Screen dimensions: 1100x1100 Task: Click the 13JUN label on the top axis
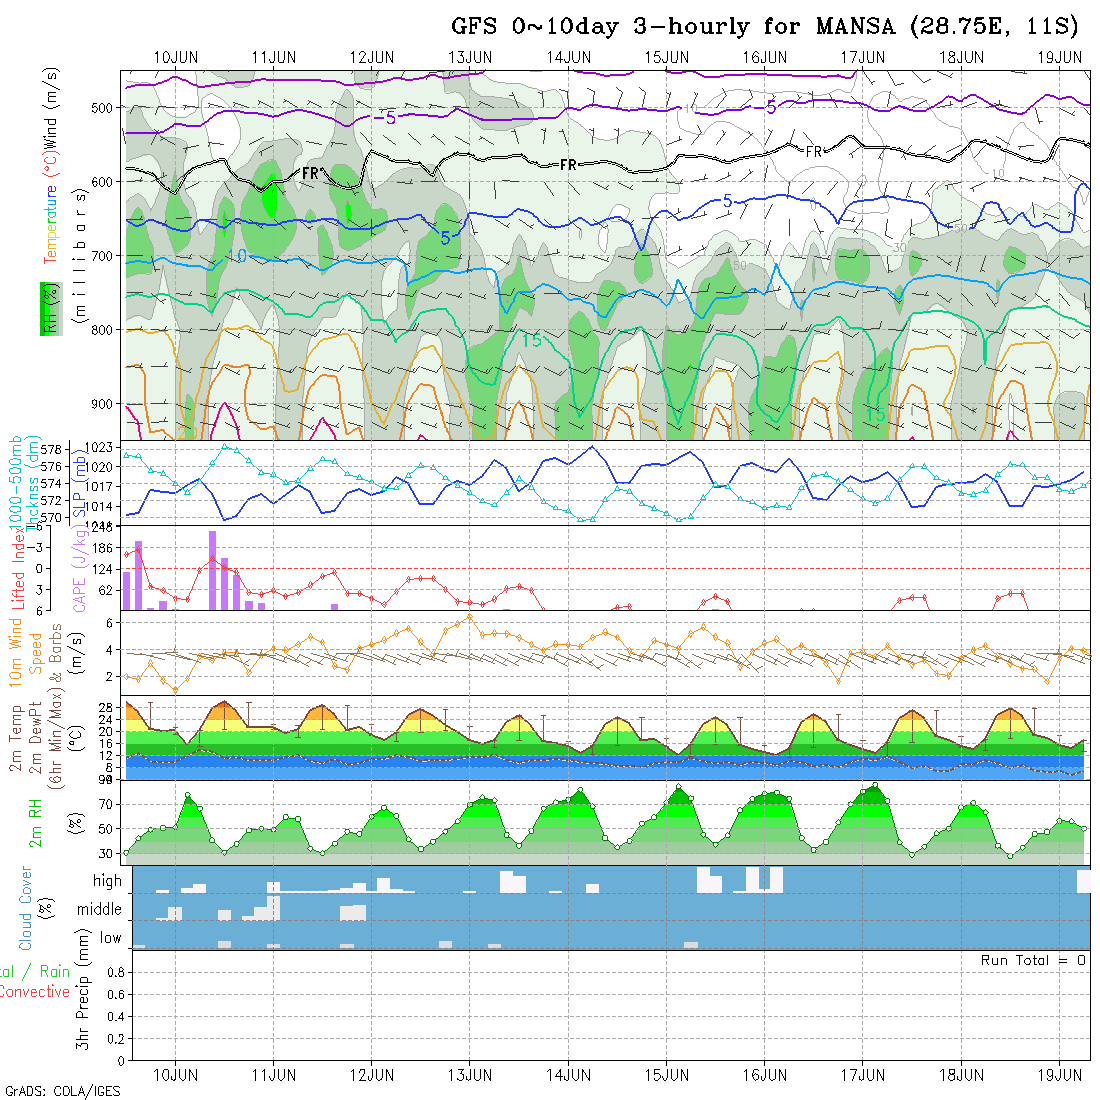[470, 58]
